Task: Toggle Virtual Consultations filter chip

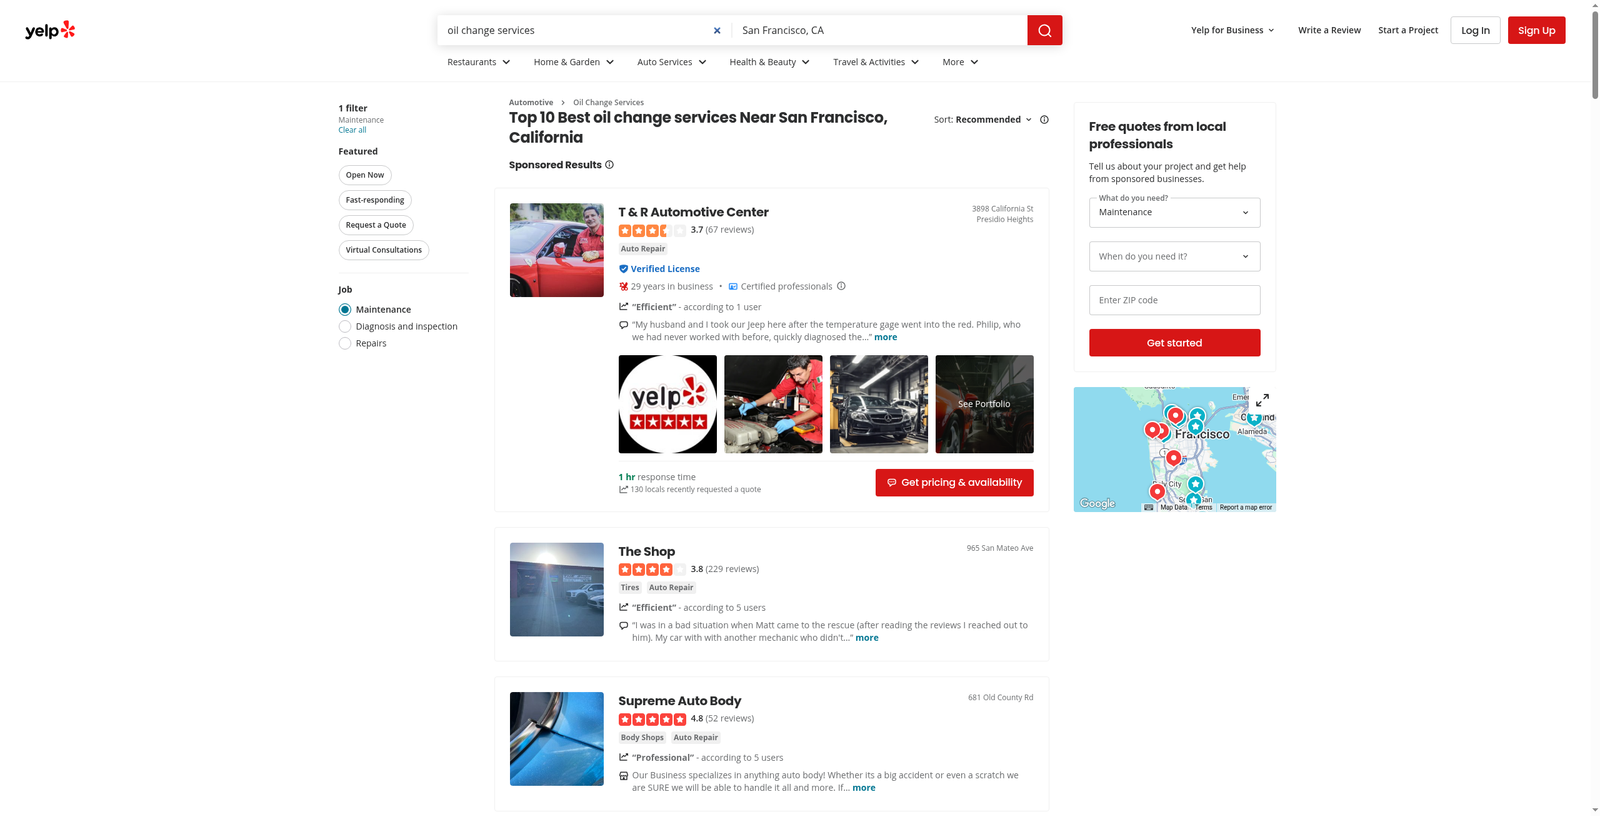Action: click(x=384, y=250)
